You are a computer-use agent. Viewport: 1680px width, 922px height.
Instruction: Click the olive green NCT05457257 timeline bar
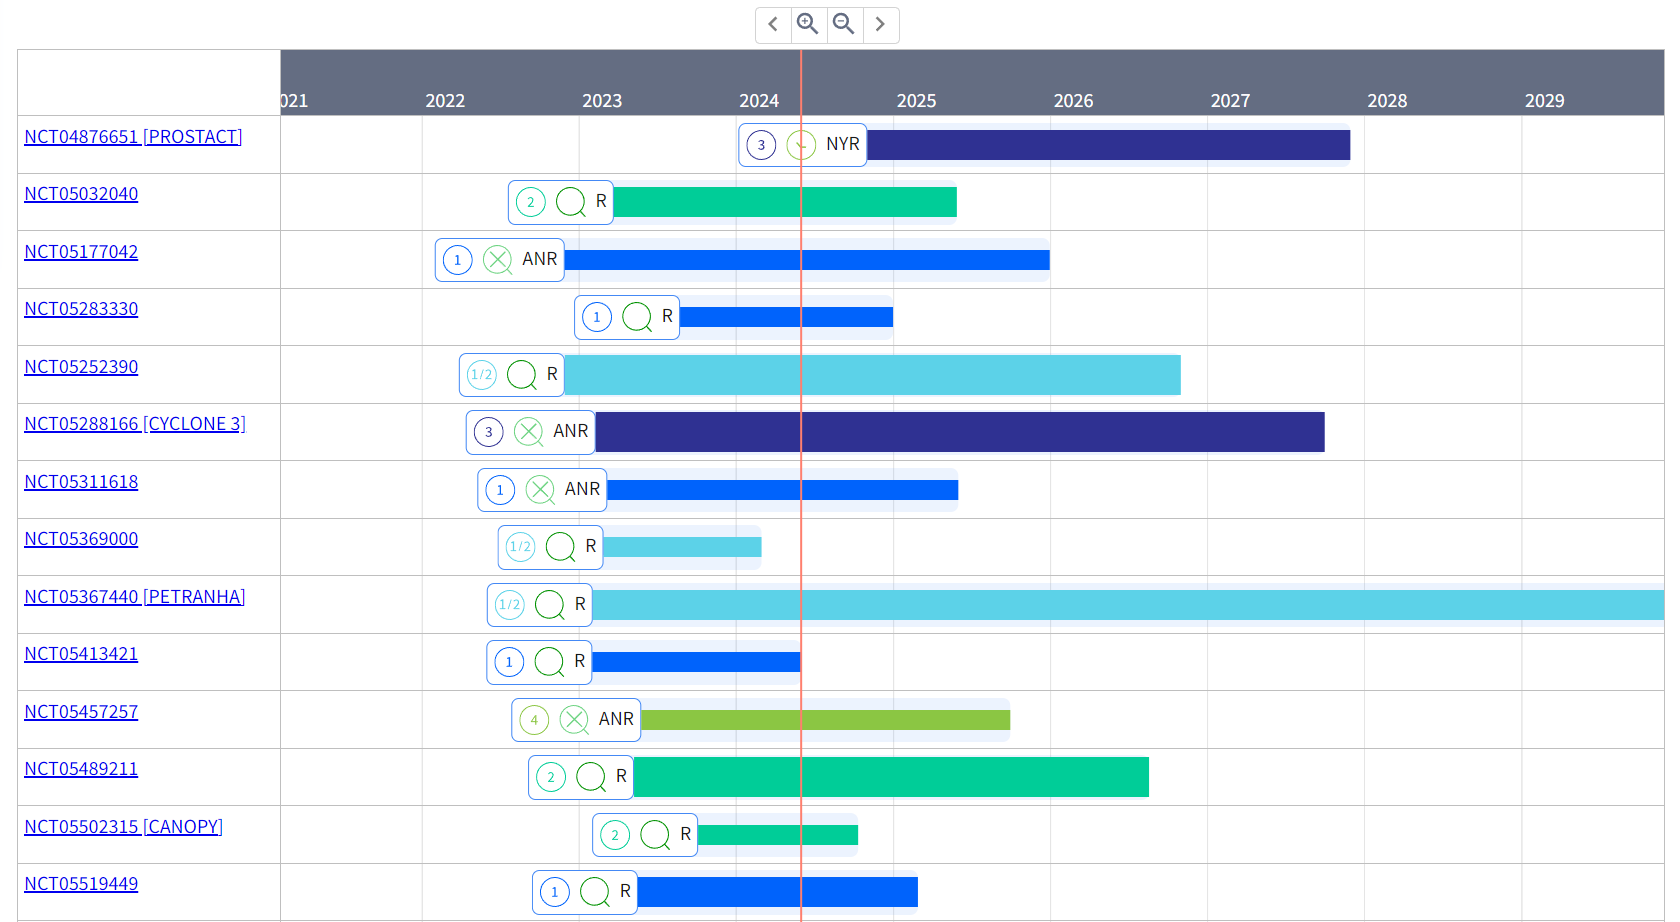pos(825,720)
